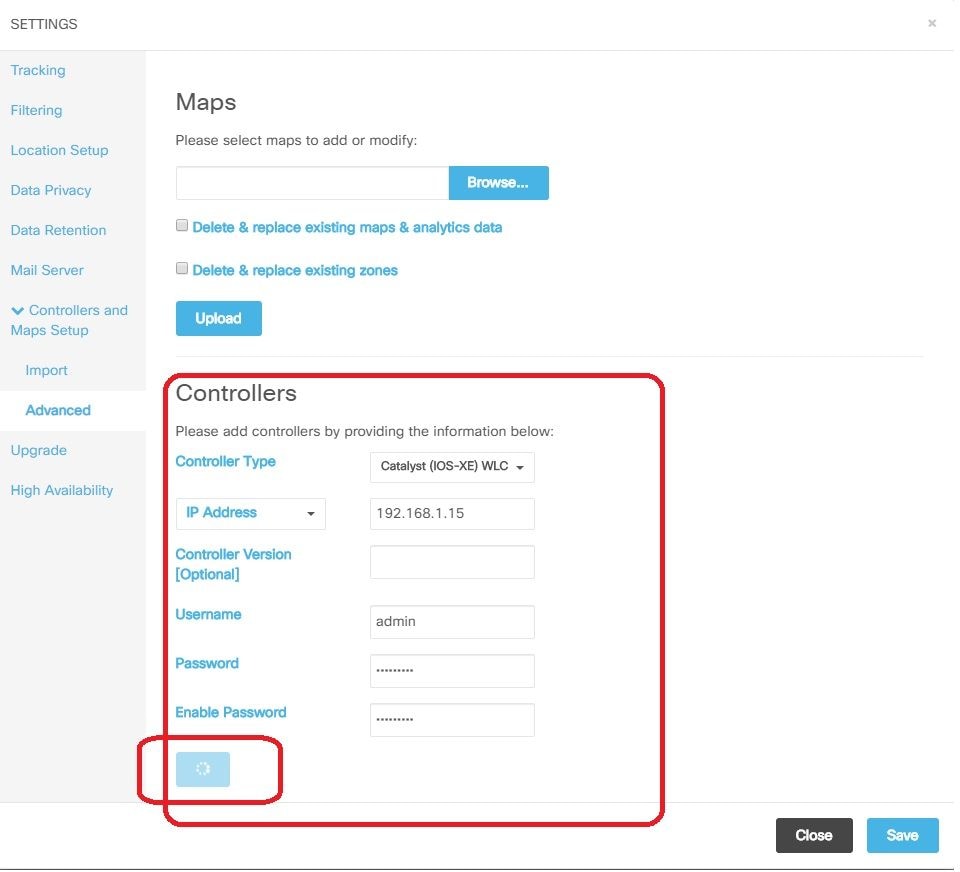
Task: Click the Save button
Action: pyautogui.click(x=902, y=835)
